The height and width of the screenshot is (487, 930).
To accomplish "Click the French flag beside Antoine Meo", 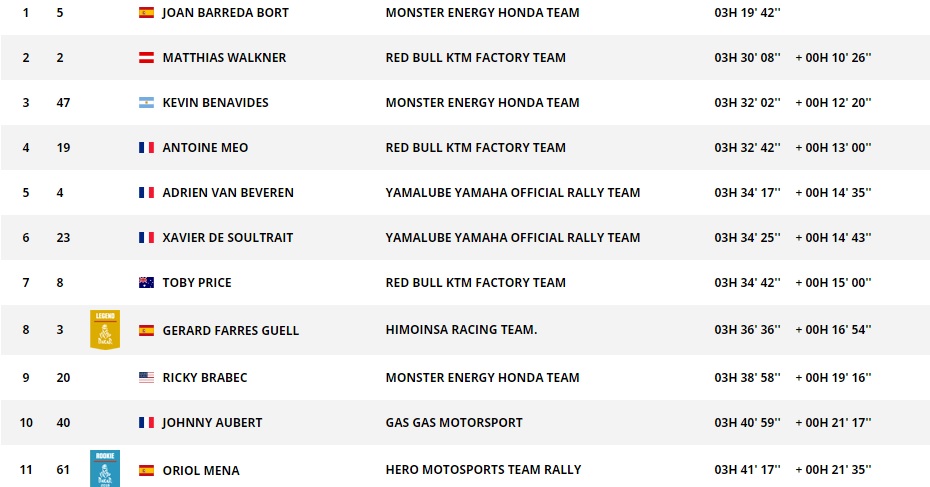I will coord(146,148).
